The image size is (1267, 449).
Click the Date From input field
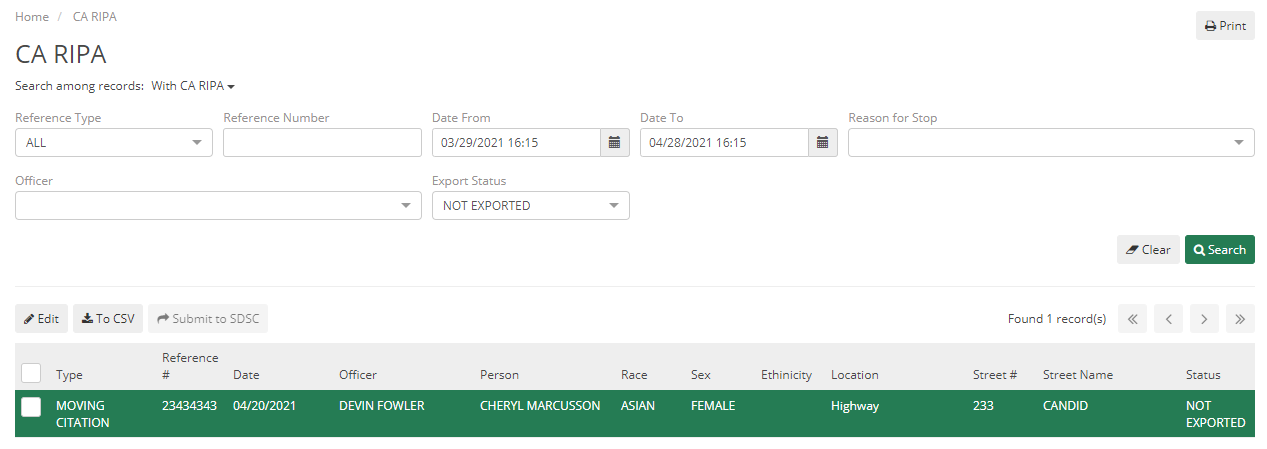click(516, 143)
